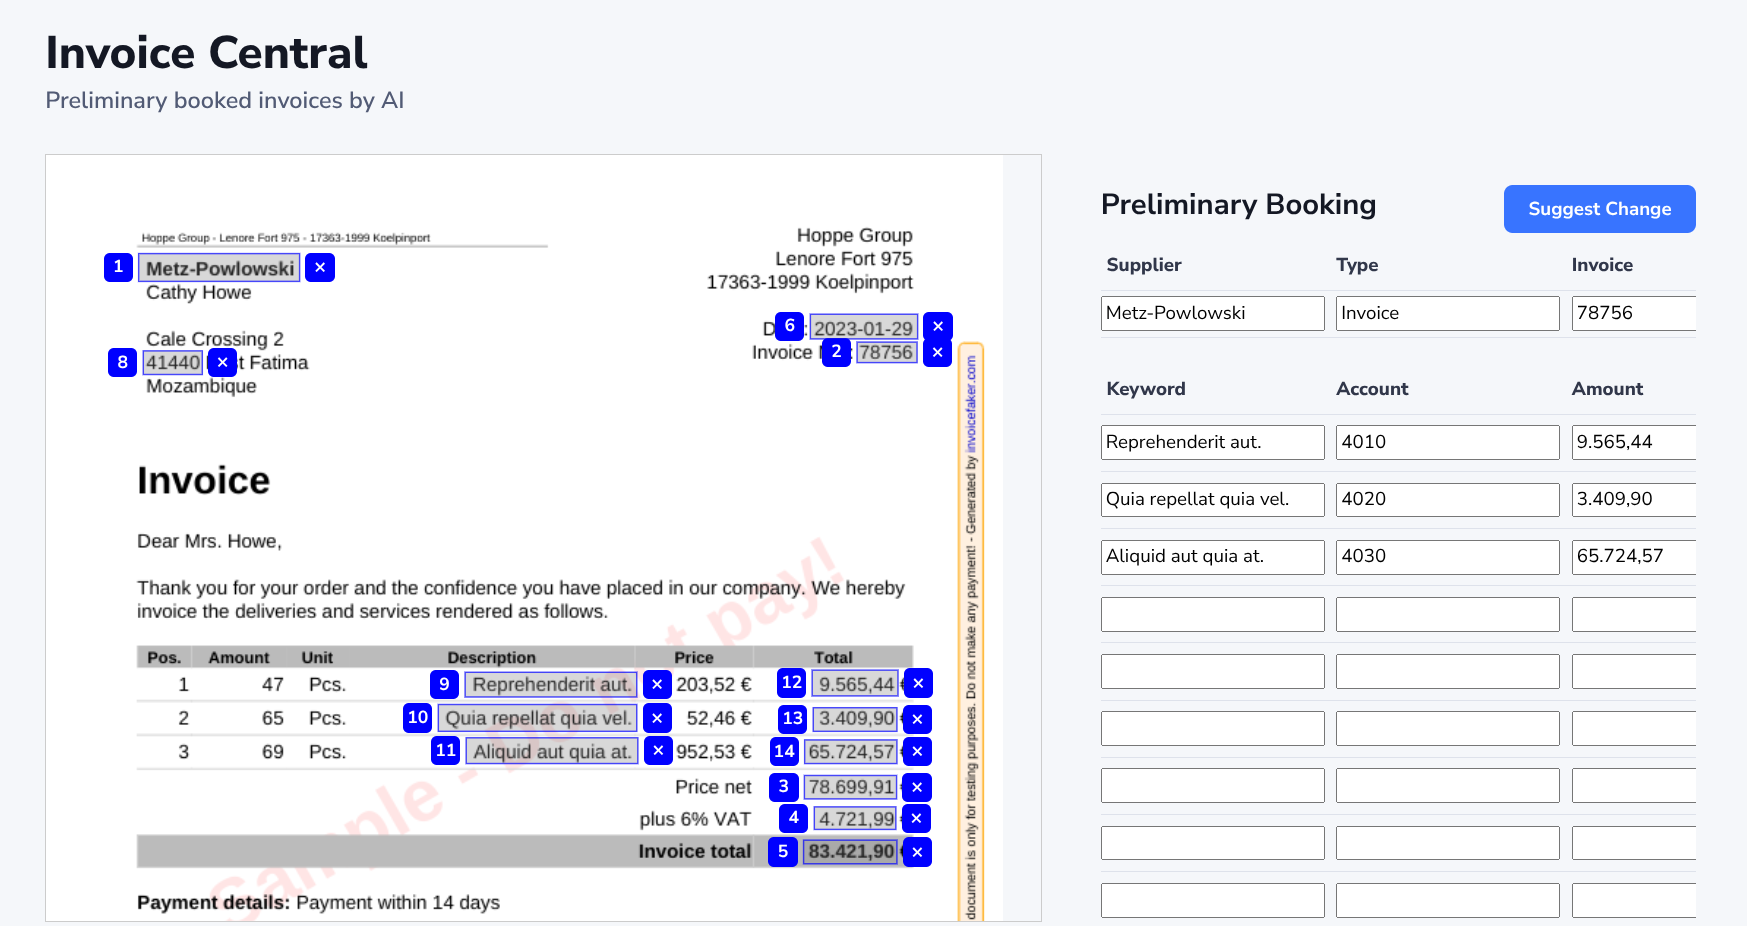Remove the 'Reprehenderit aut.' description annotation
Viewport: 1747px width, 926px height.
pyautogui.click(x=657, y=685)
